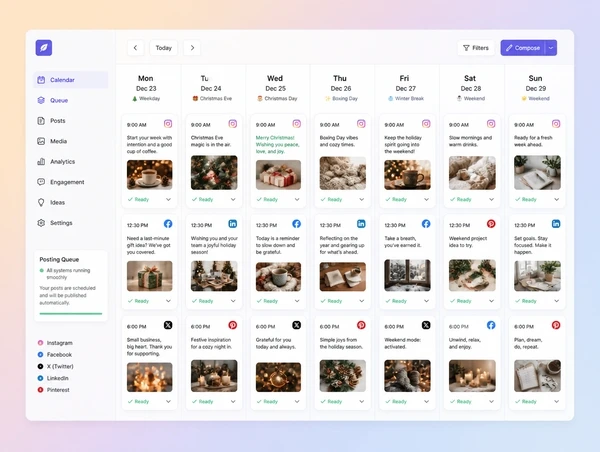Image resolution: width=600 pixels, height=452 pixels.
Task: Click Ready status on Sat 6:00 PM post
Action: (x=460, y=401)
